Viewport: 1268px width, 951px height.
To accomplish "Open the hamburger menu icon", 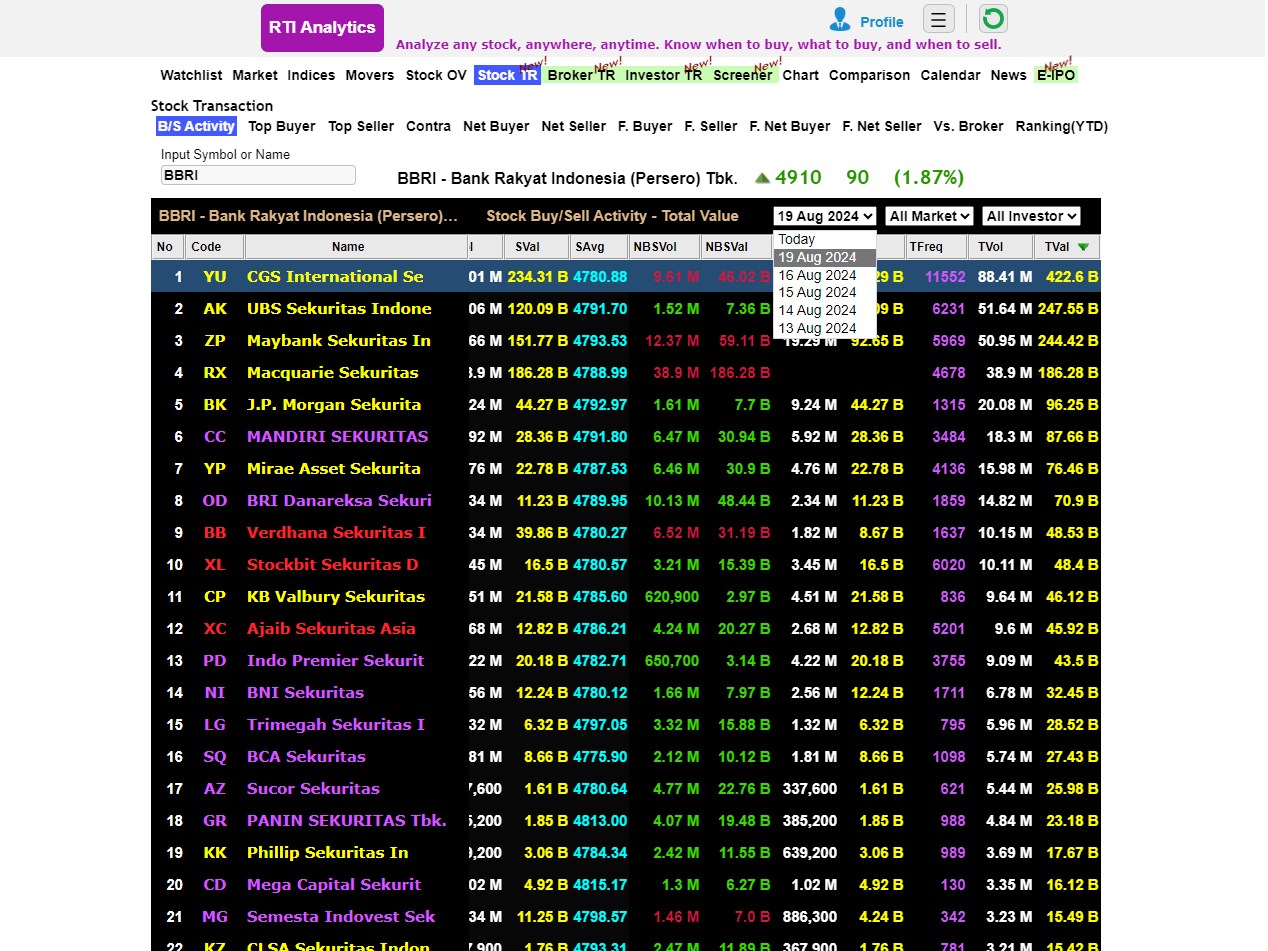I will 938,19.
